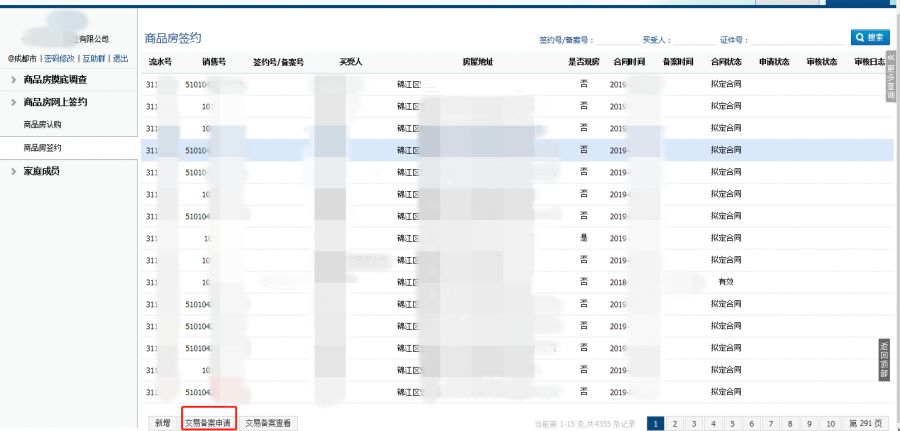The width and height of the screenshot is (900, 431).
Task: Click the 退出 logout link
Action: point(121,59)
